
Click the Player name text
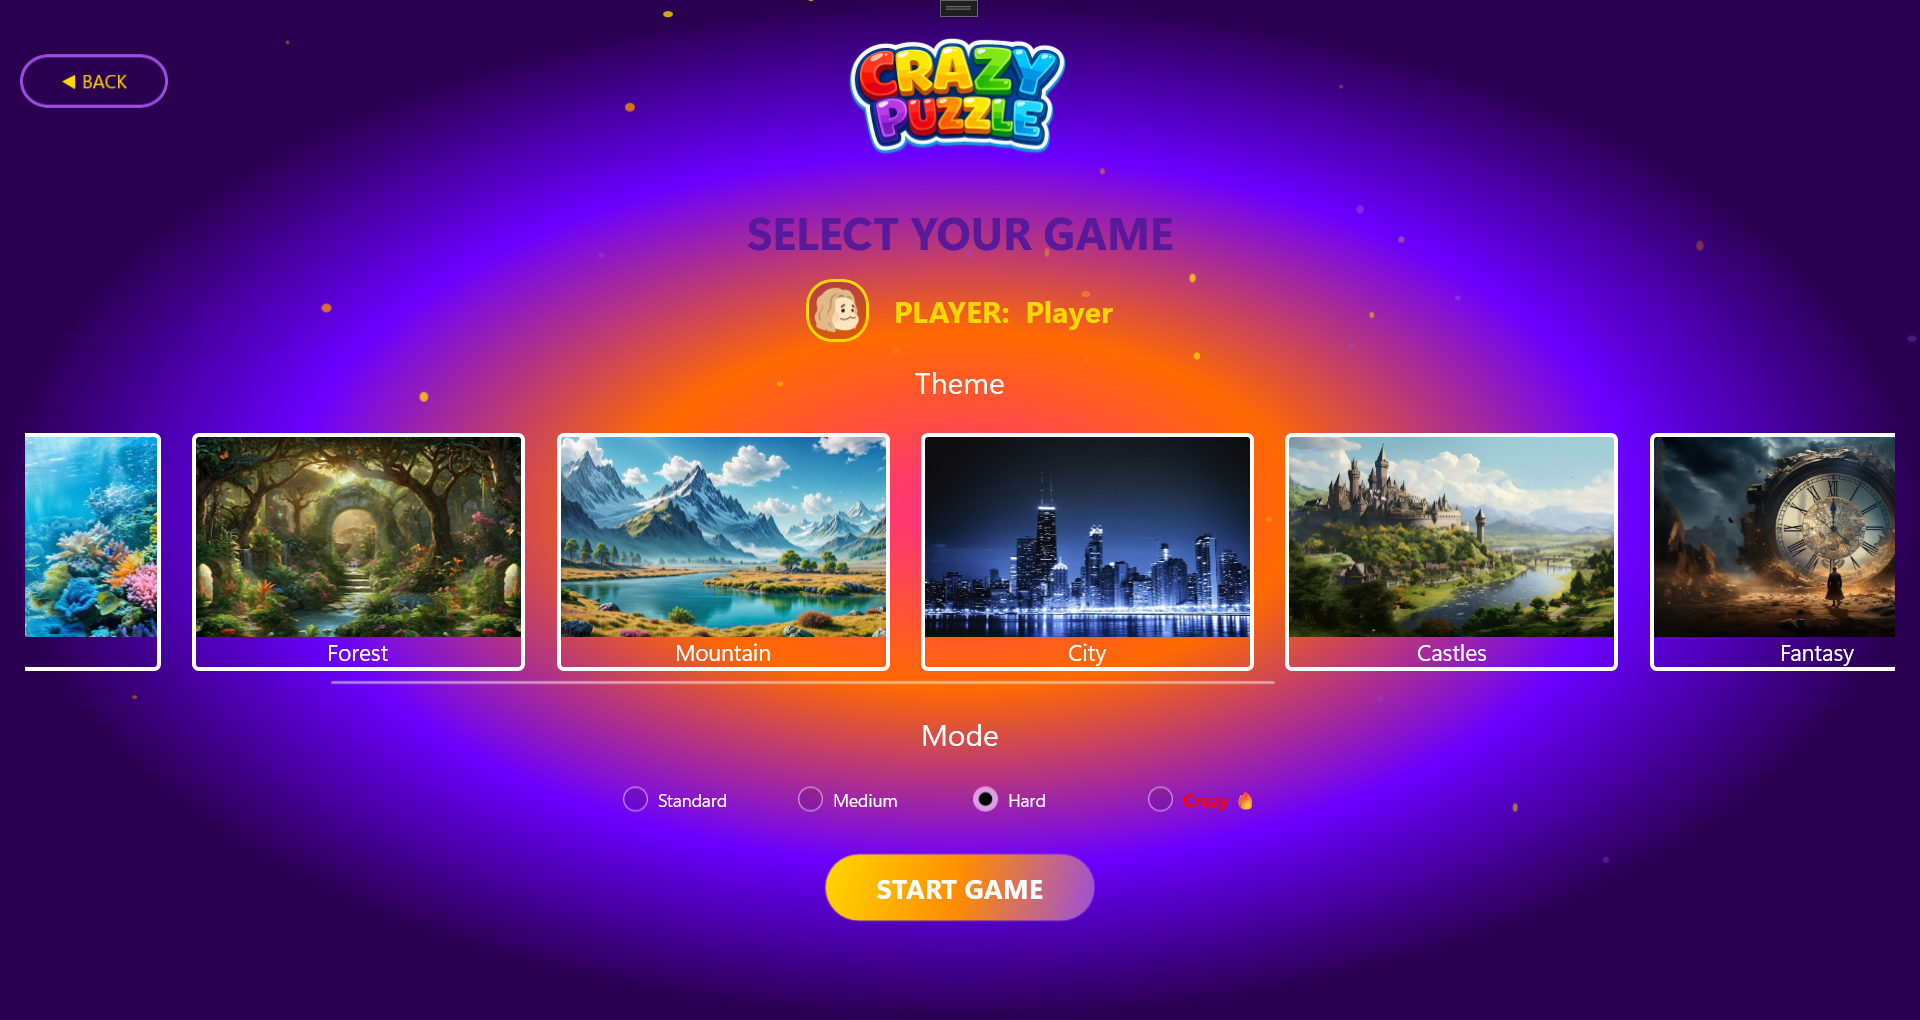point(1069,313)
